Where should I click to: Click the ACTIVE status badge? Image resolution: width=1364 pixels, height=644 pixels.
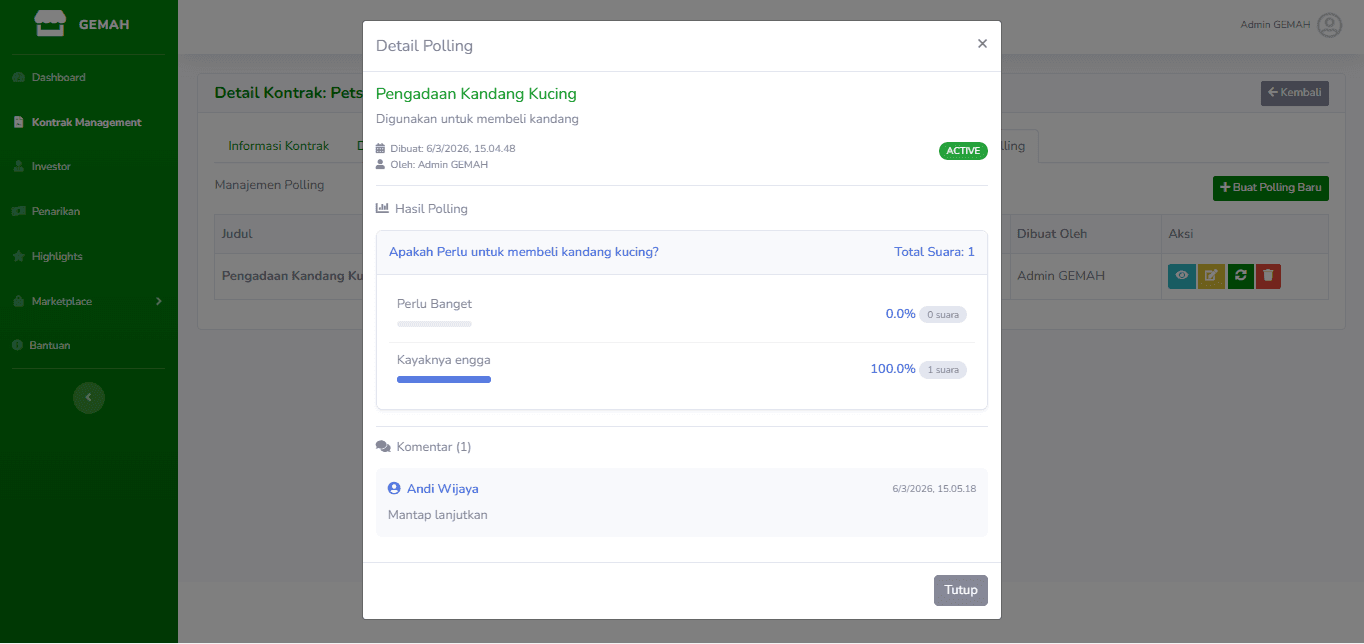coord(962,151)
